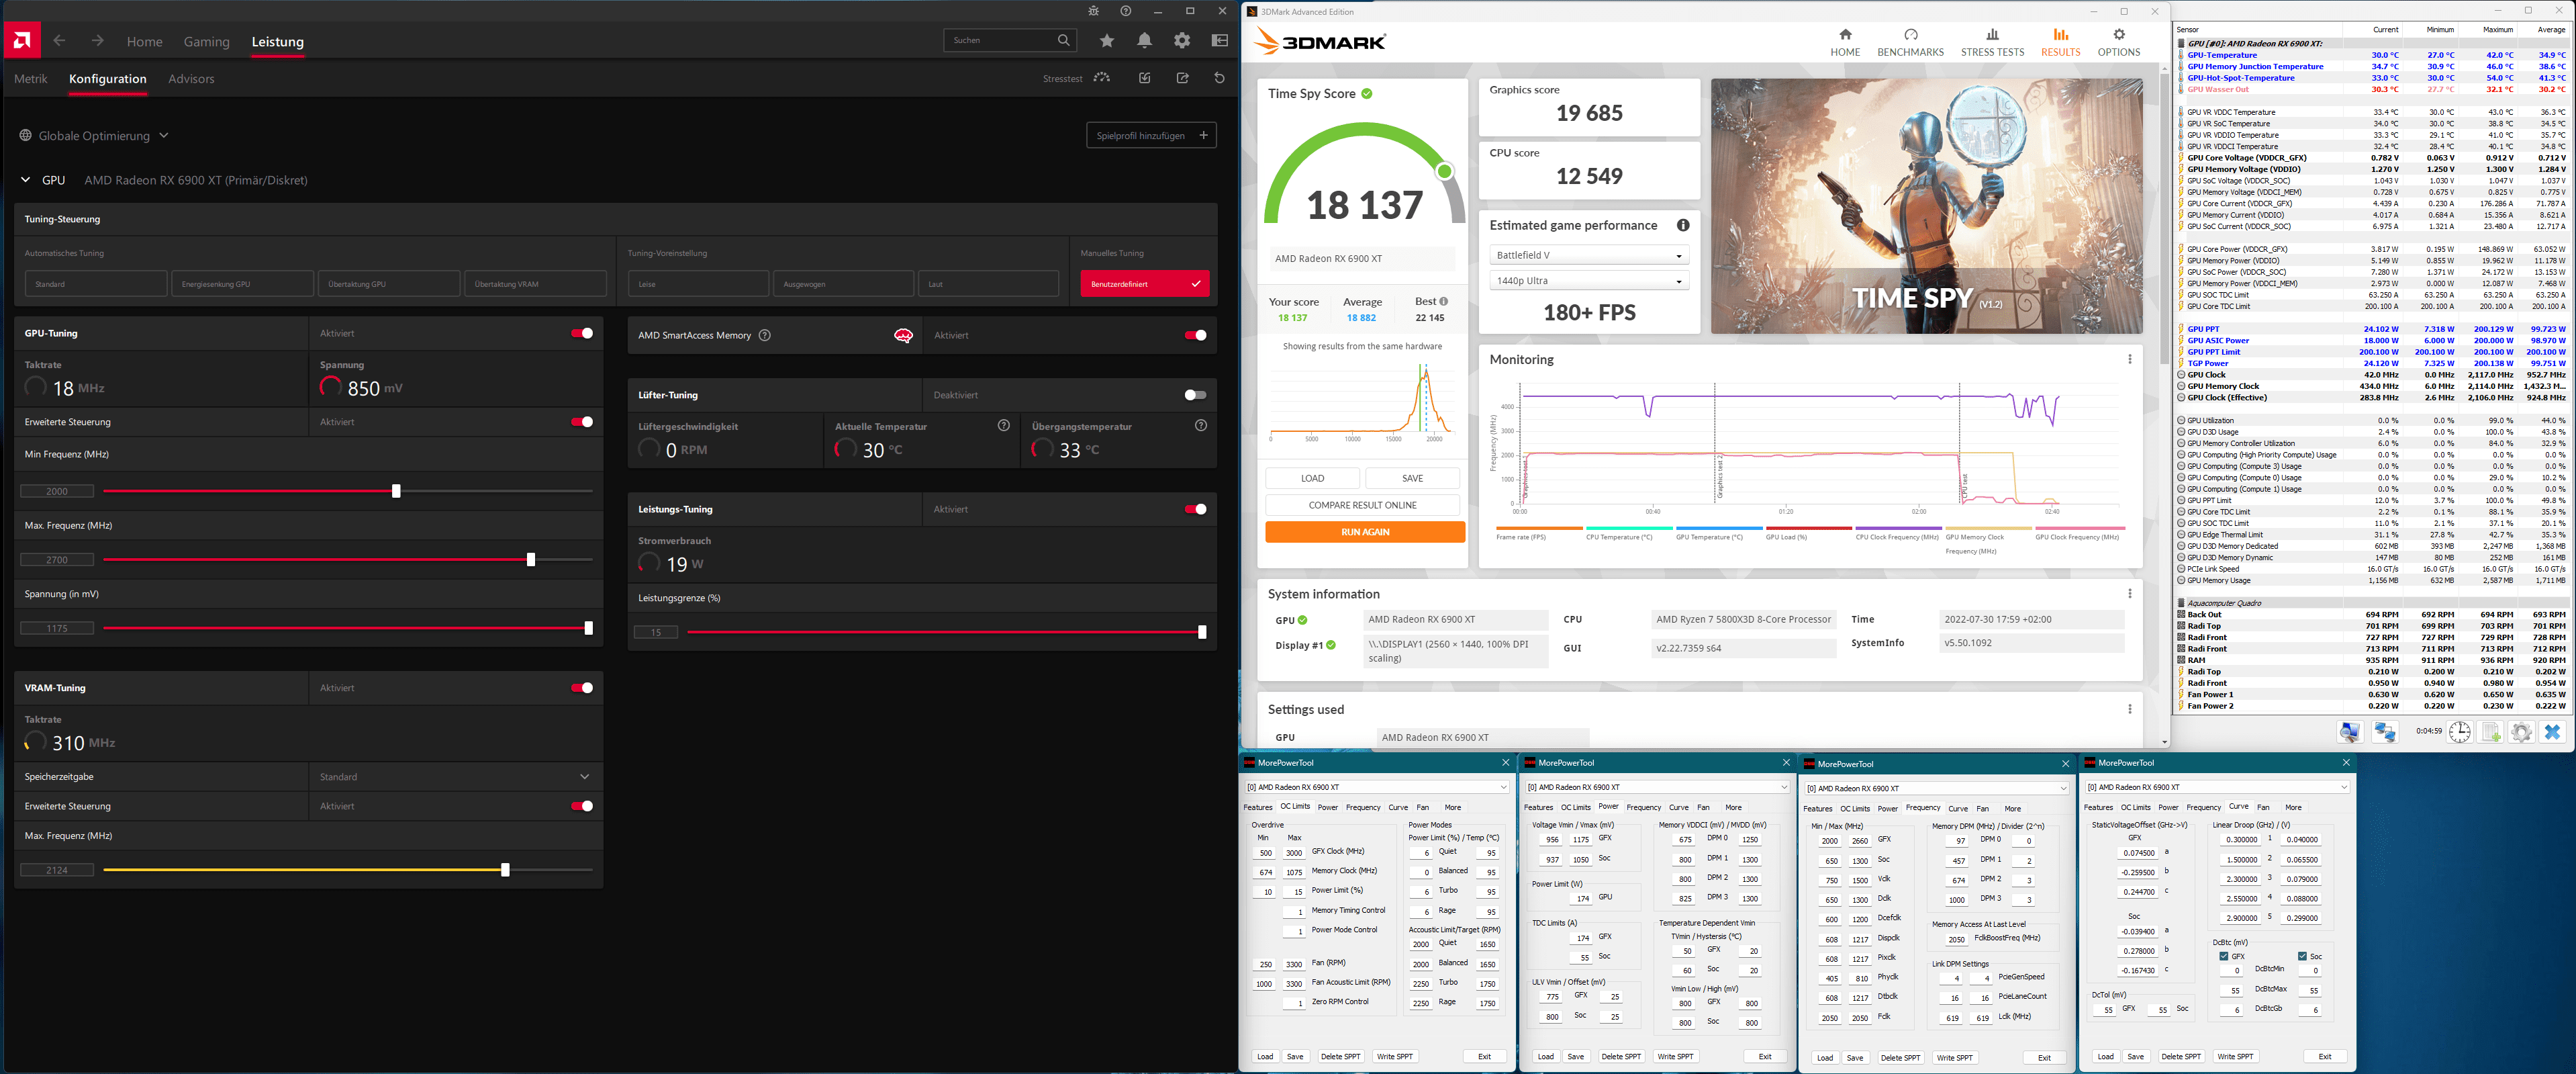Open 1440p Ultra resolution dropdown
The width and height of the screenshot is (2576, 1074).
pos(1588,281)
